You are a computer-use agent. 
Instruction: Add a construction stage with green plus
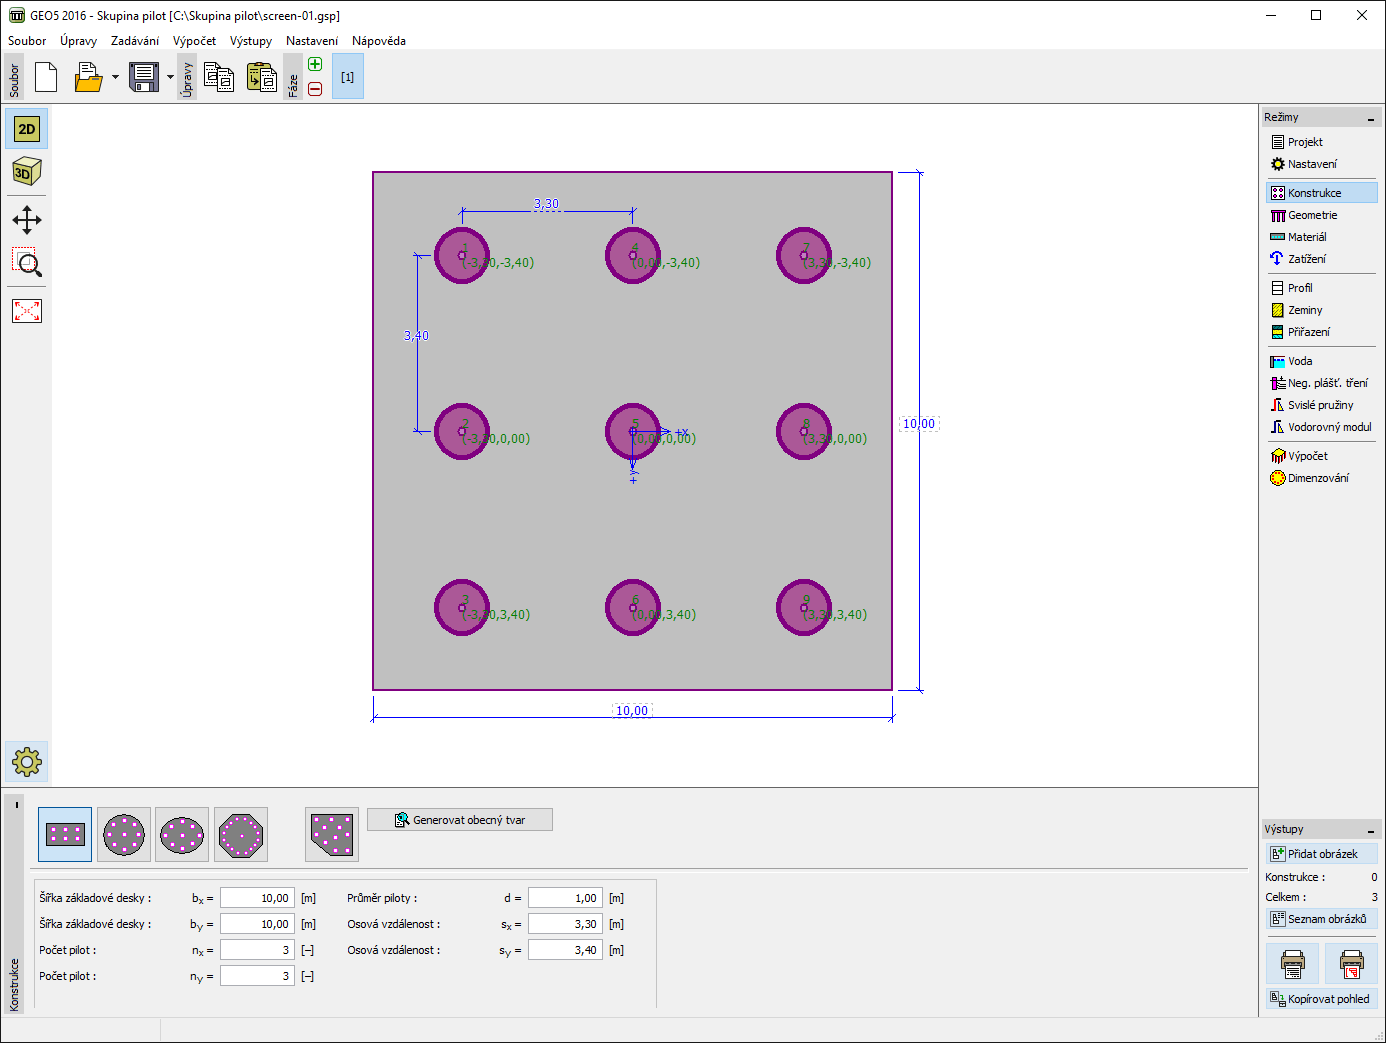pos(315,64)
